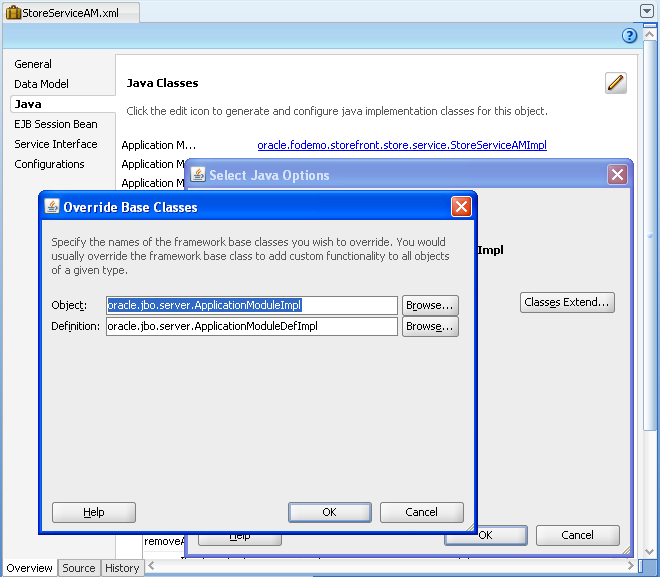Screen dimensions: 660x577
Task: Open the help question mark icon
Action: point(629,36)
